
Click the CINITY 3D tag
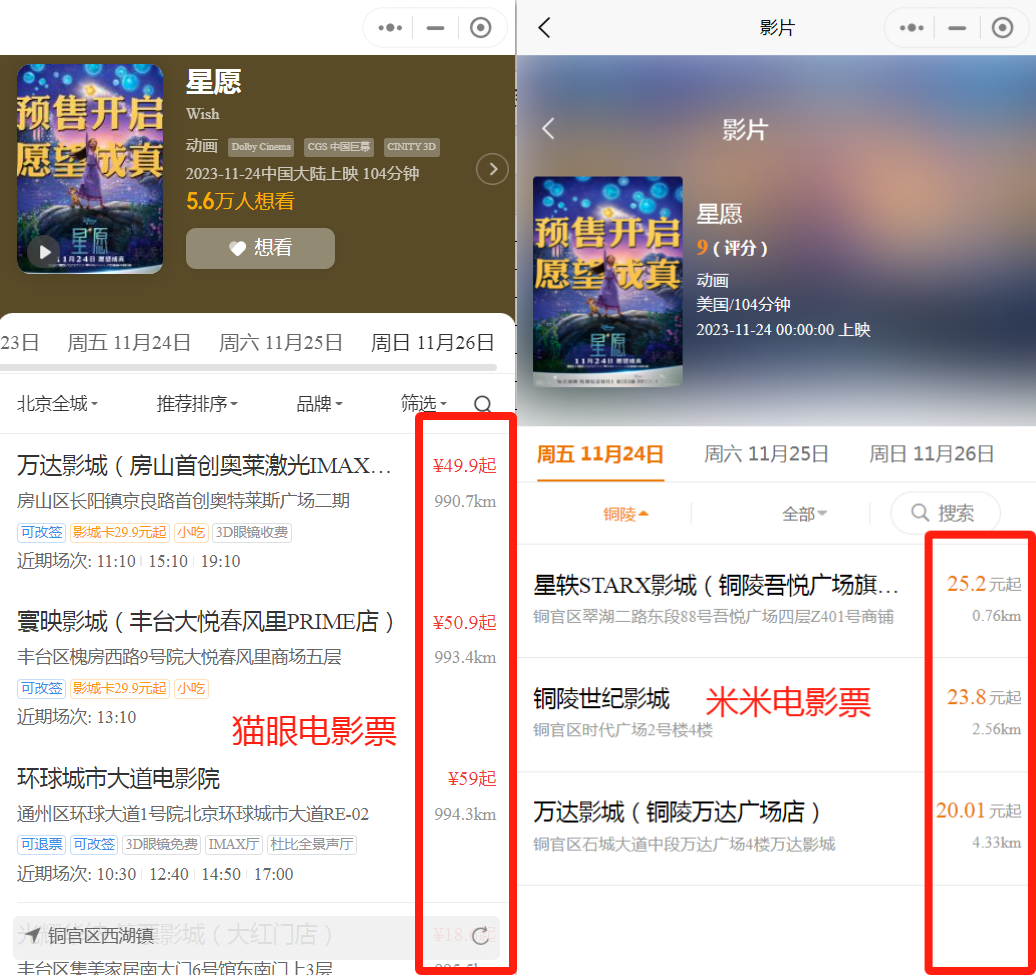412,147
